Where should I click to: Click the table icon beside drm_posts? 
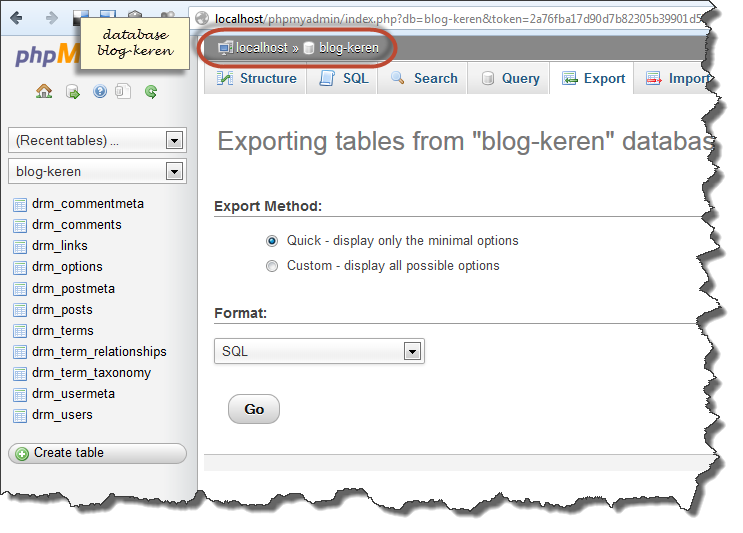coord(20,310)
